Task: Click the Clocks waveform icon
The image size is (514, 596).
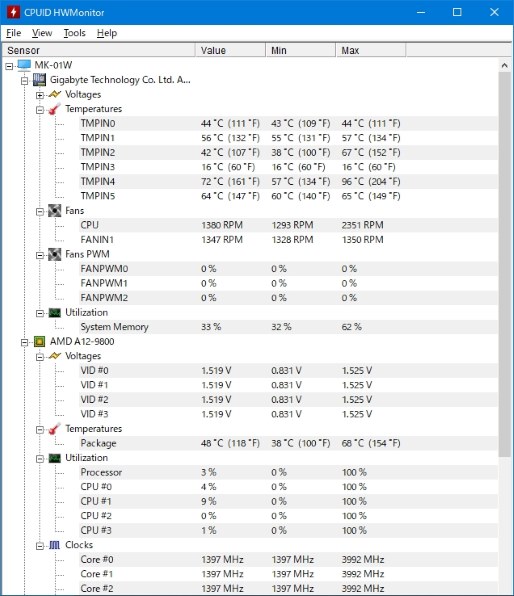Action: [x=55, y=545]
